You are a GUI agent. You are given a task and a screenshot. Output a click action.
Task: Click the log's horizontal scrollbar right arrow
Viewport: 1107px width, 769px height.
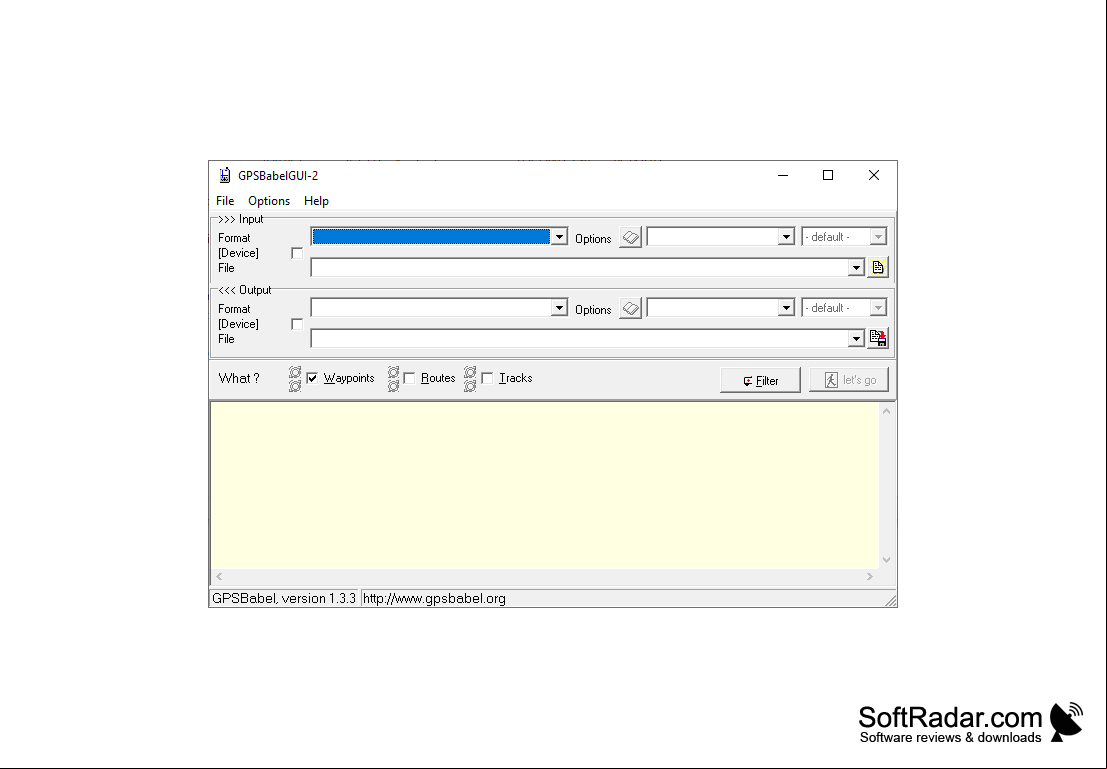click(870, 577)
